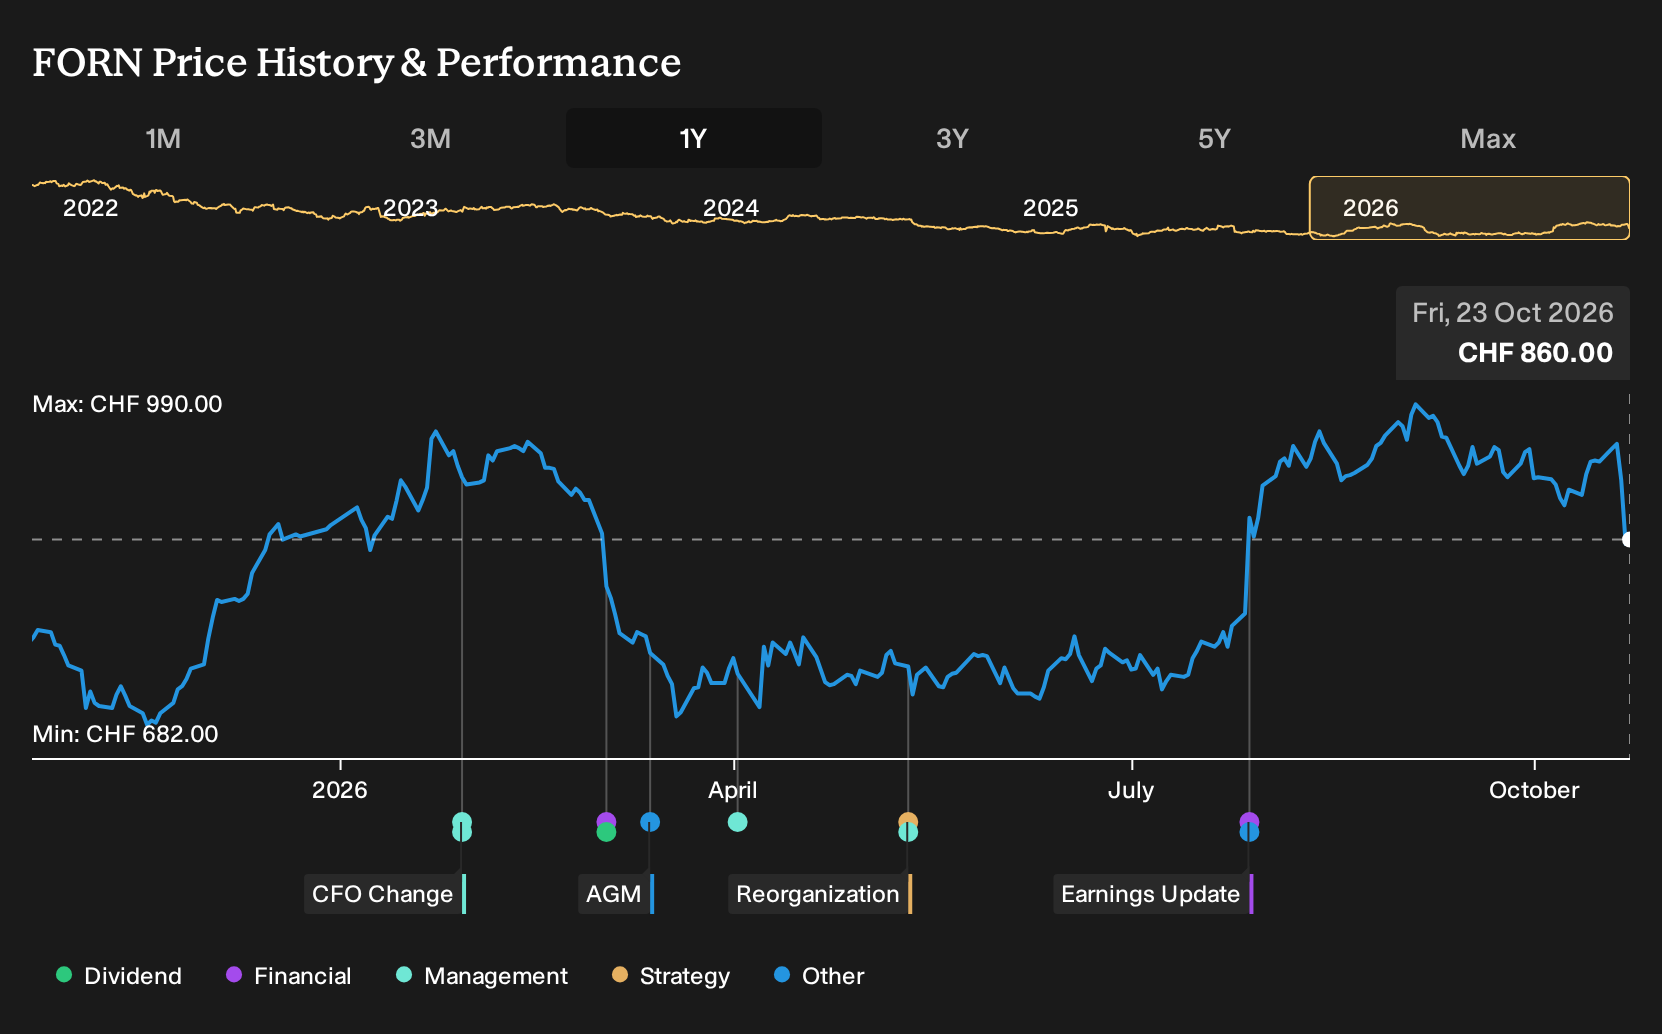The image size is (1662, 1034).
Task: Open the Reorganization event label
Action: coord(820,894)
